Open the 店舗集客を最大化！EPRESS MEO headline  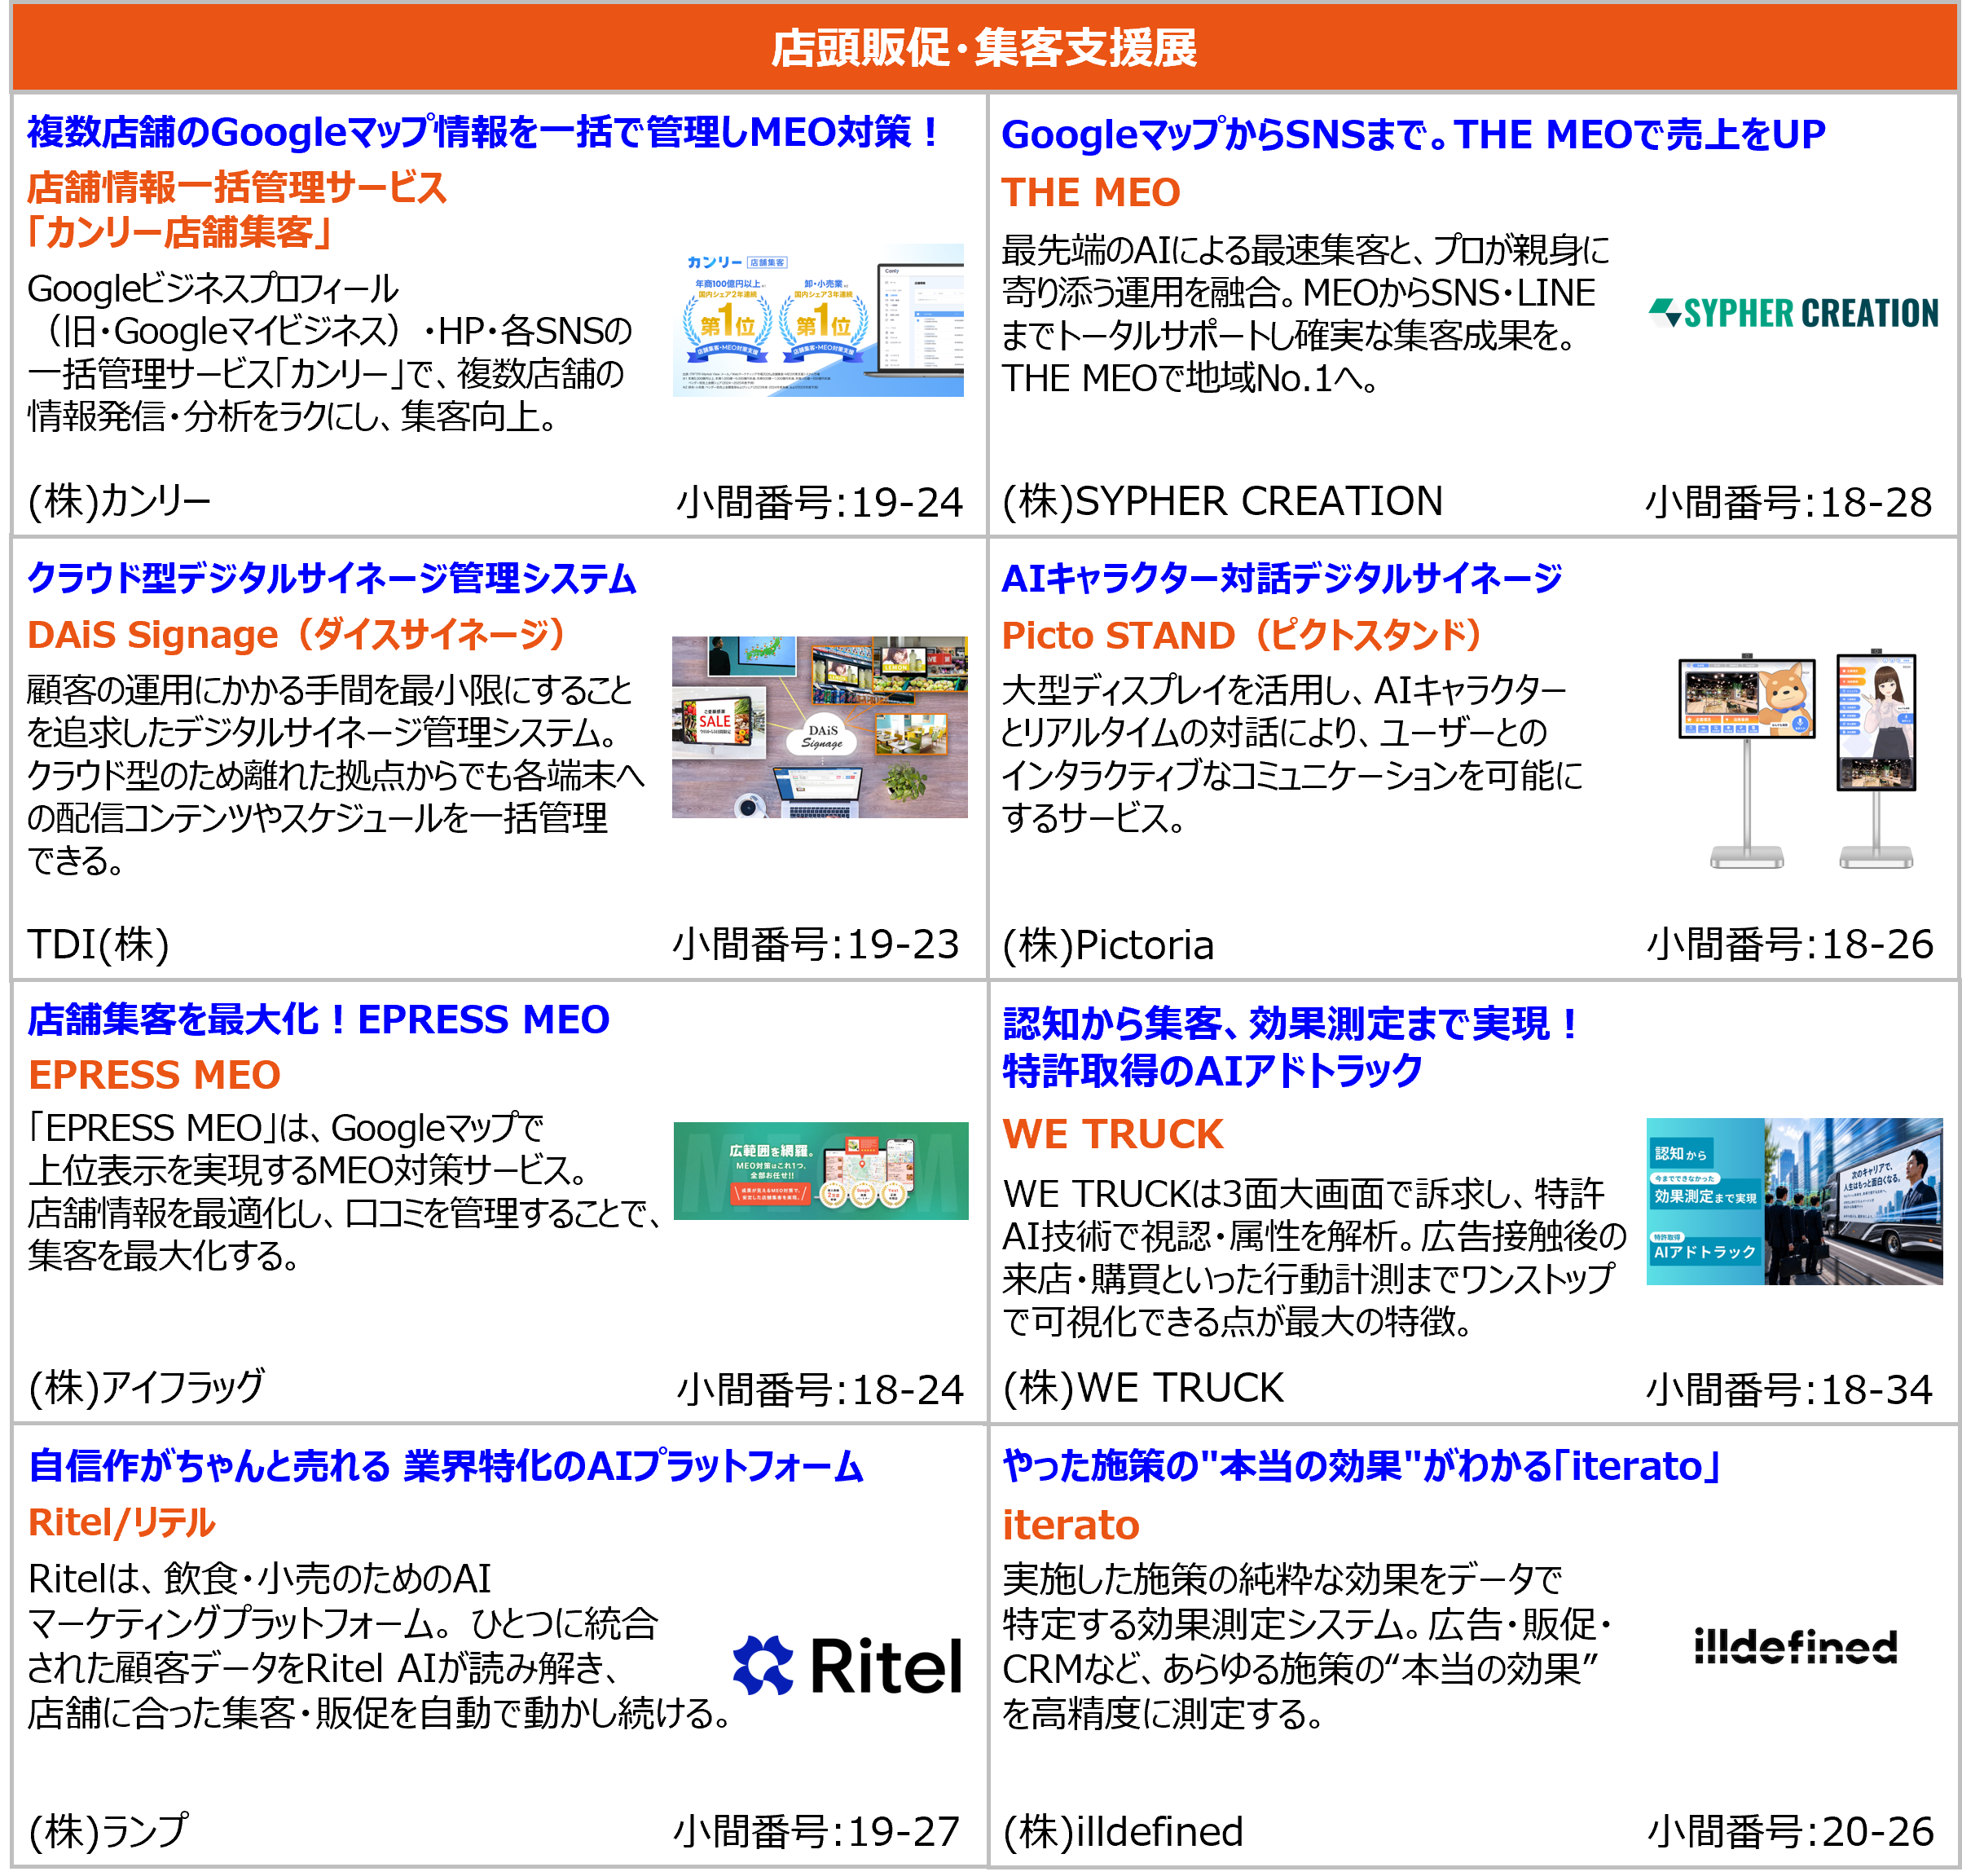tap(318, 1020)
